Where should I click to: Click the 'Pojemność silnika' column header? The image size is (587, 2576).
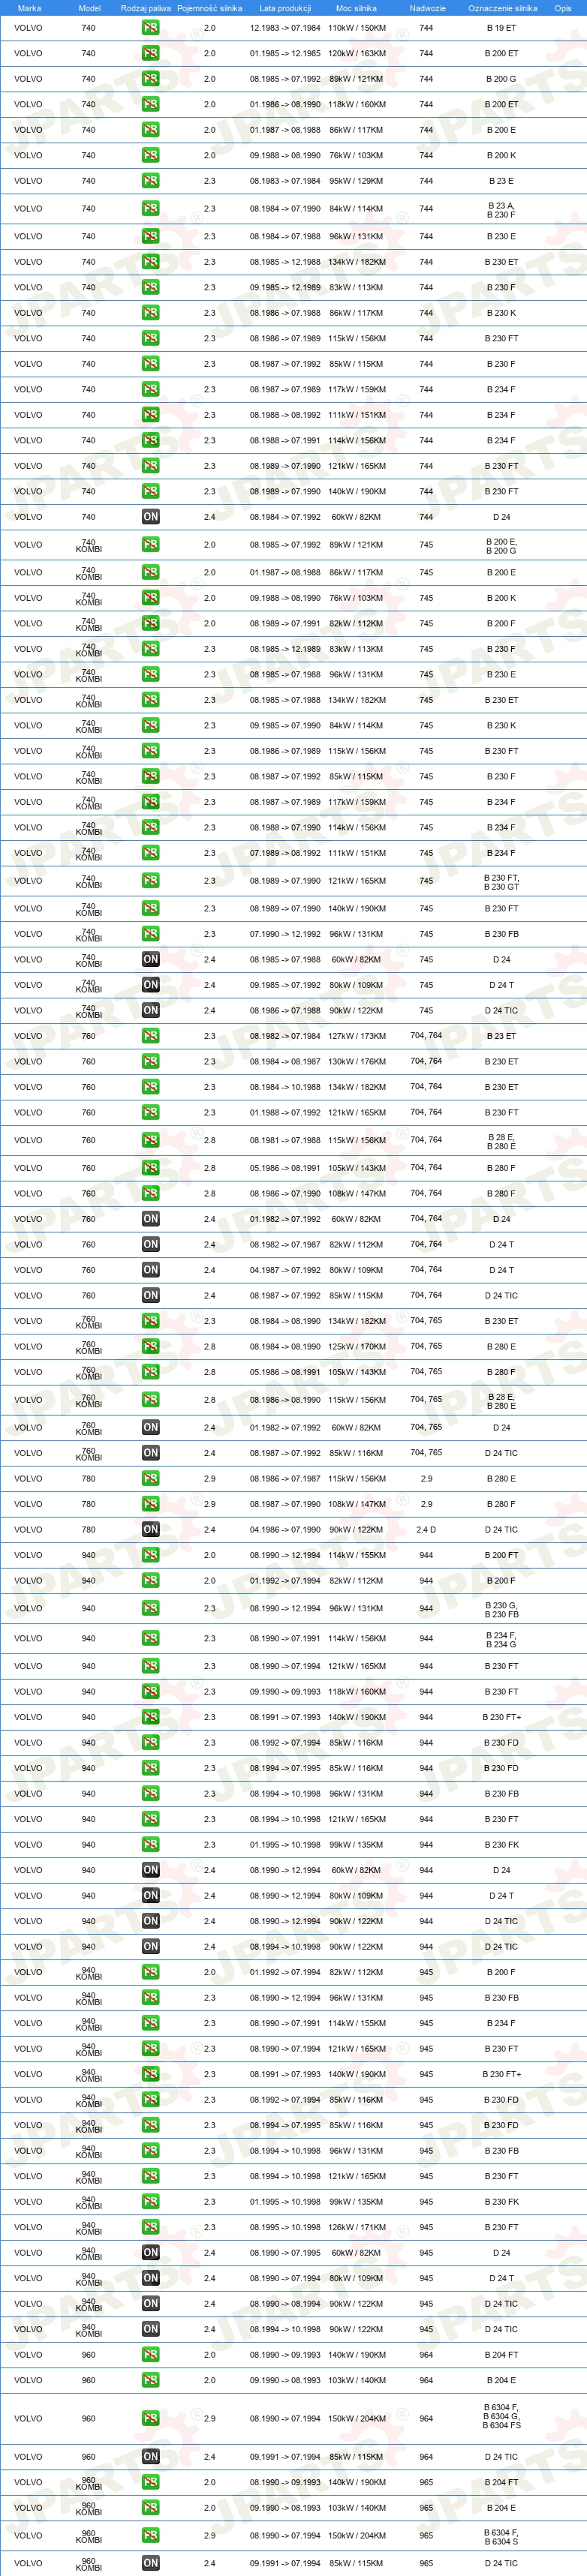(209, 8)
